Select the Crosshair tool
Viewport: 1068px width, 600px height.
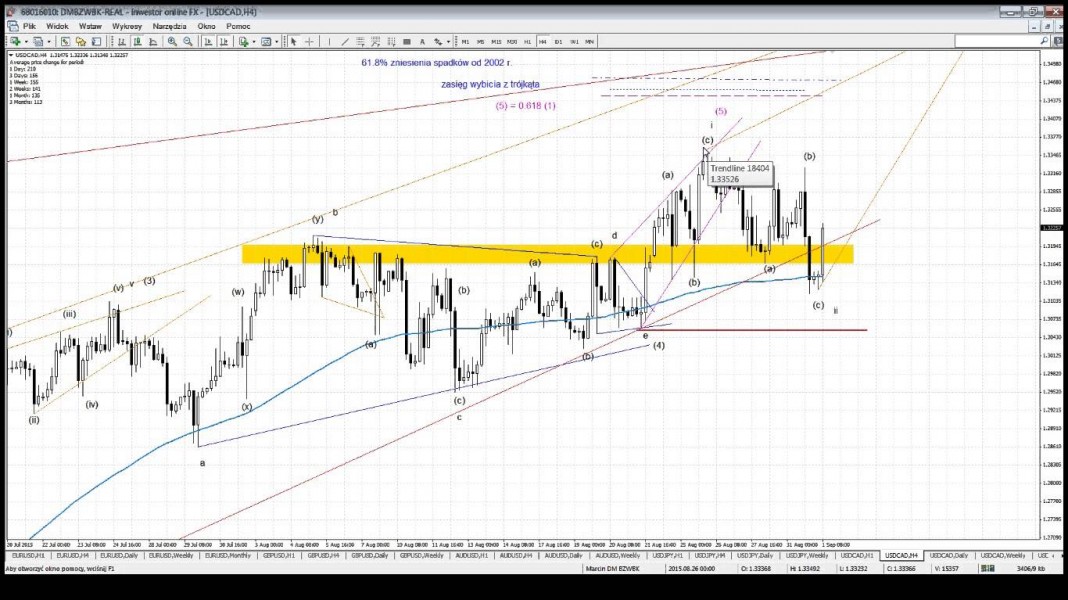pyautogui.click(x=309, y=42)
